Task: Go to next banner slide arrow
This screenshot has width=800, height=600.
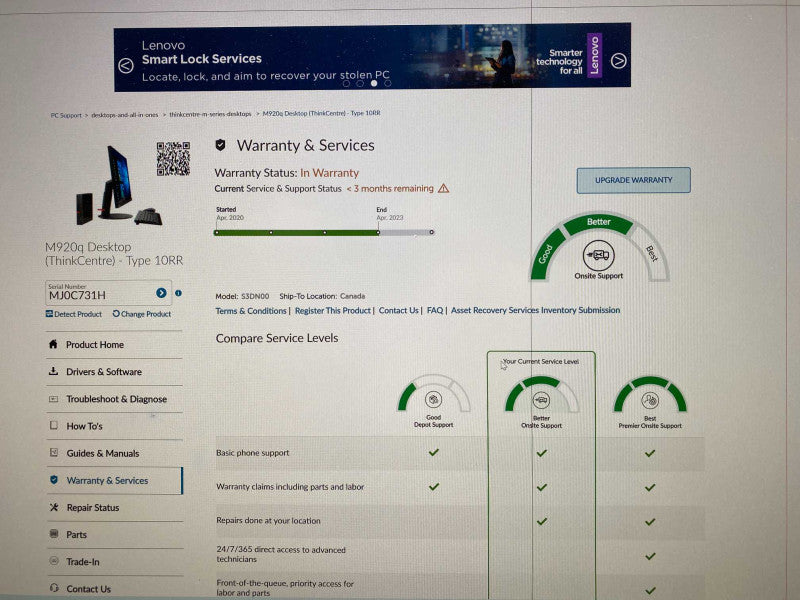Action: (x=618, y=61)
